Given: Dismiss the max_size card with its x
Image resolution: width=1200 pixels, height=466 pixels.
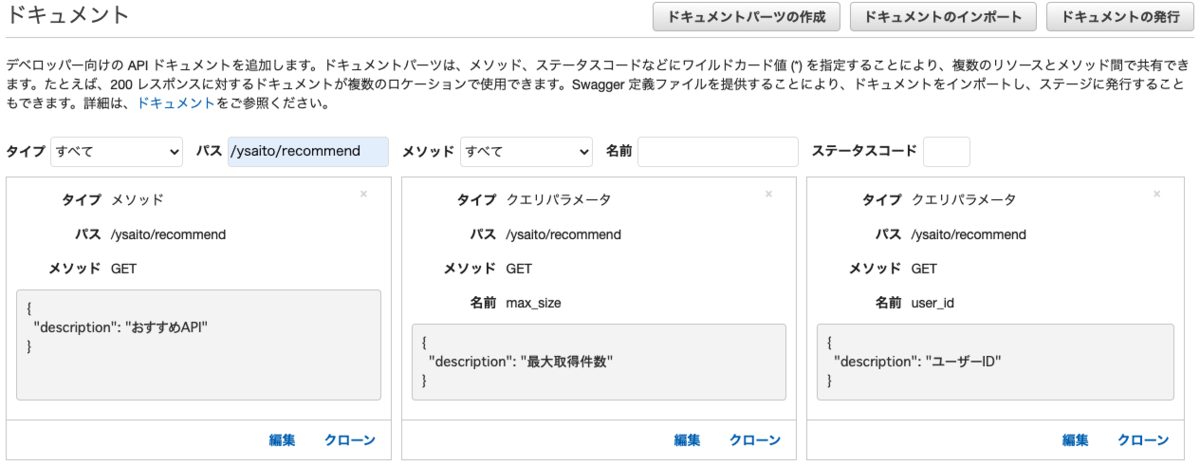Looking at the screenshot, I should pyautogui.click(x=768, y=194).
